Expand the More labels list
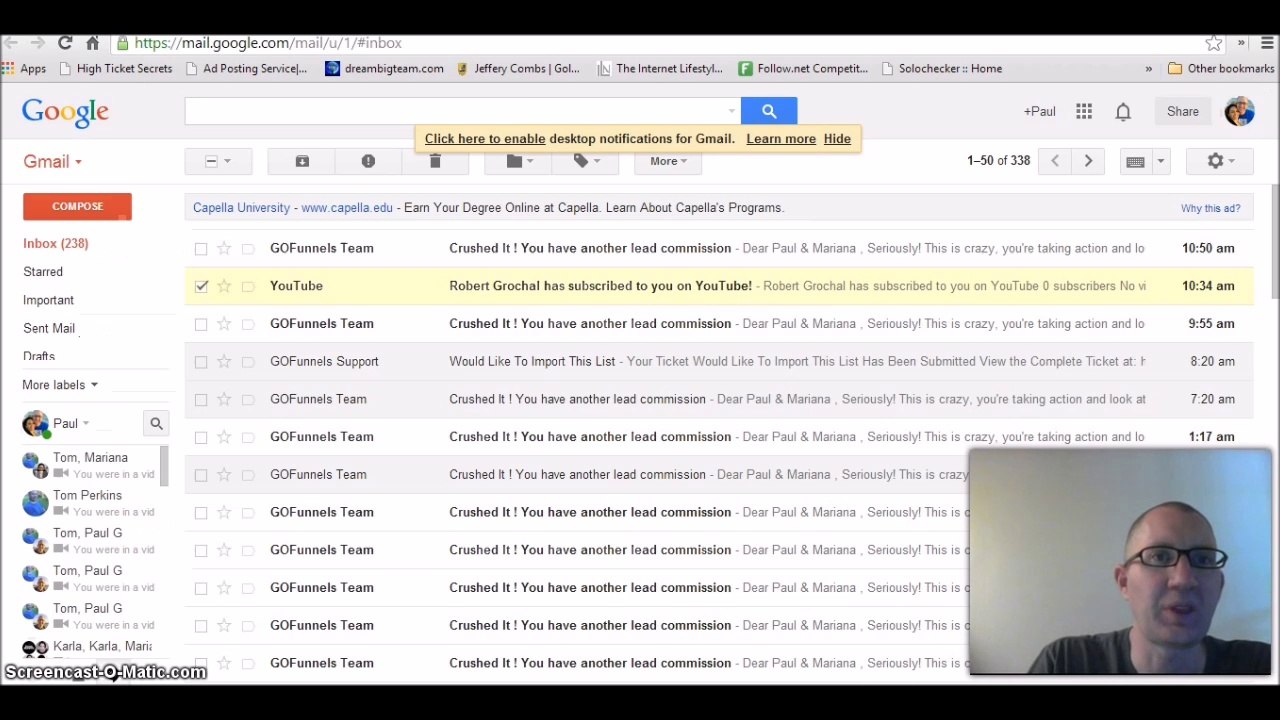Image resolution: width=1280 pixels, height=720 pixels. [x=60, y=385]
